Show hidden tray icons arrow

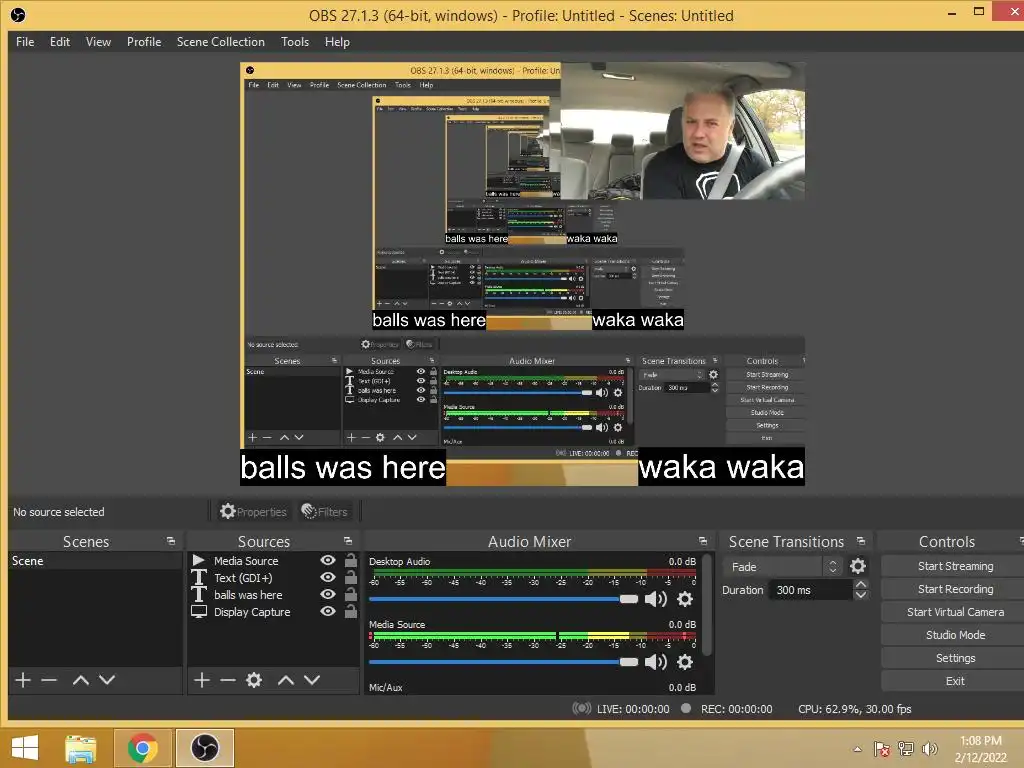[857, 749]
